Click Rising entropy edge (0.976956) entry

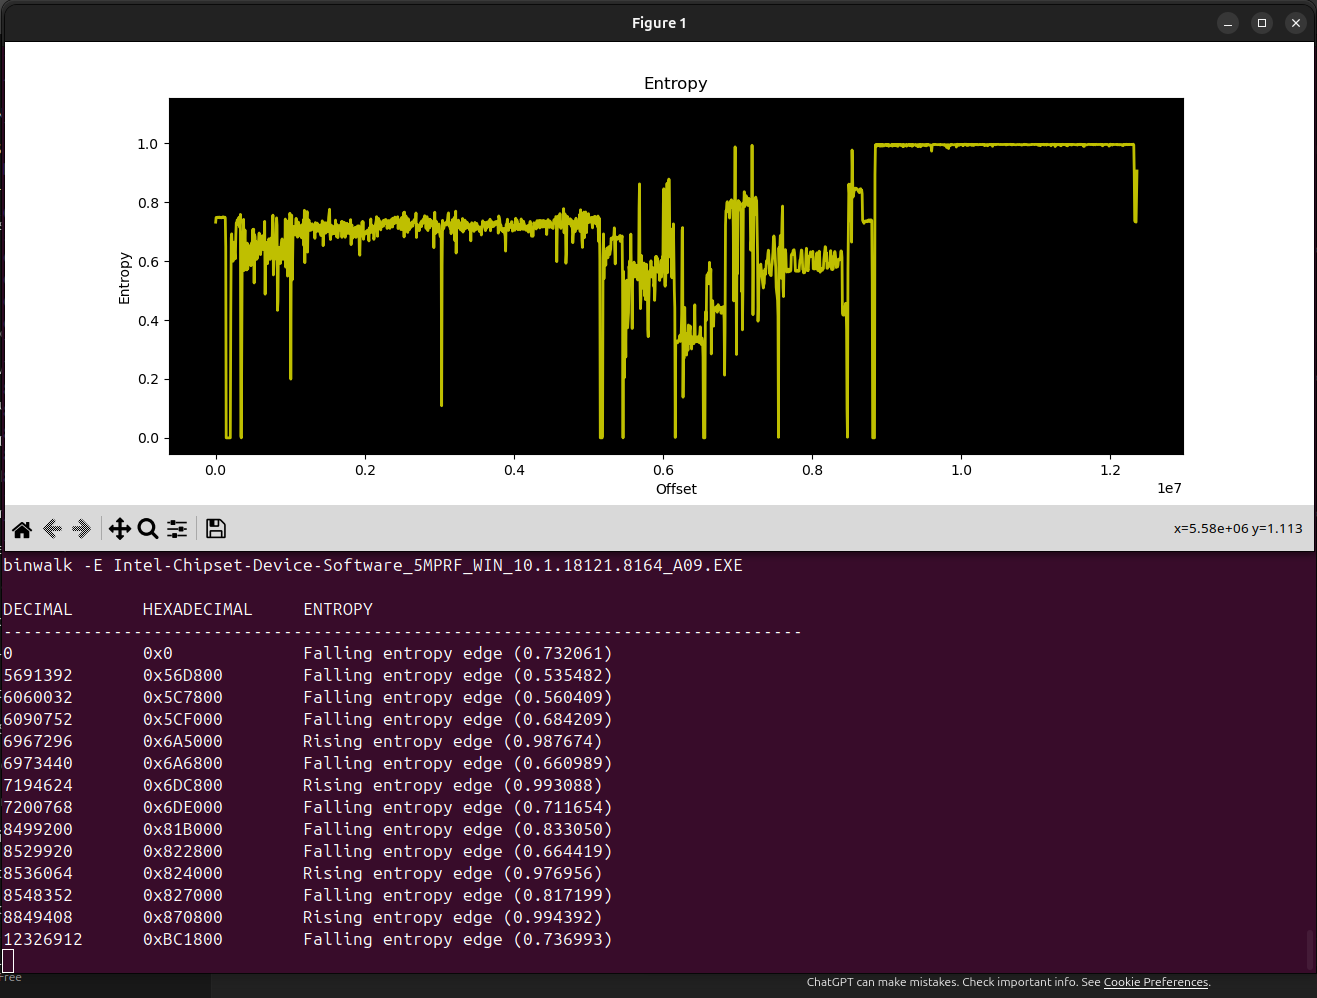point(453,873)
